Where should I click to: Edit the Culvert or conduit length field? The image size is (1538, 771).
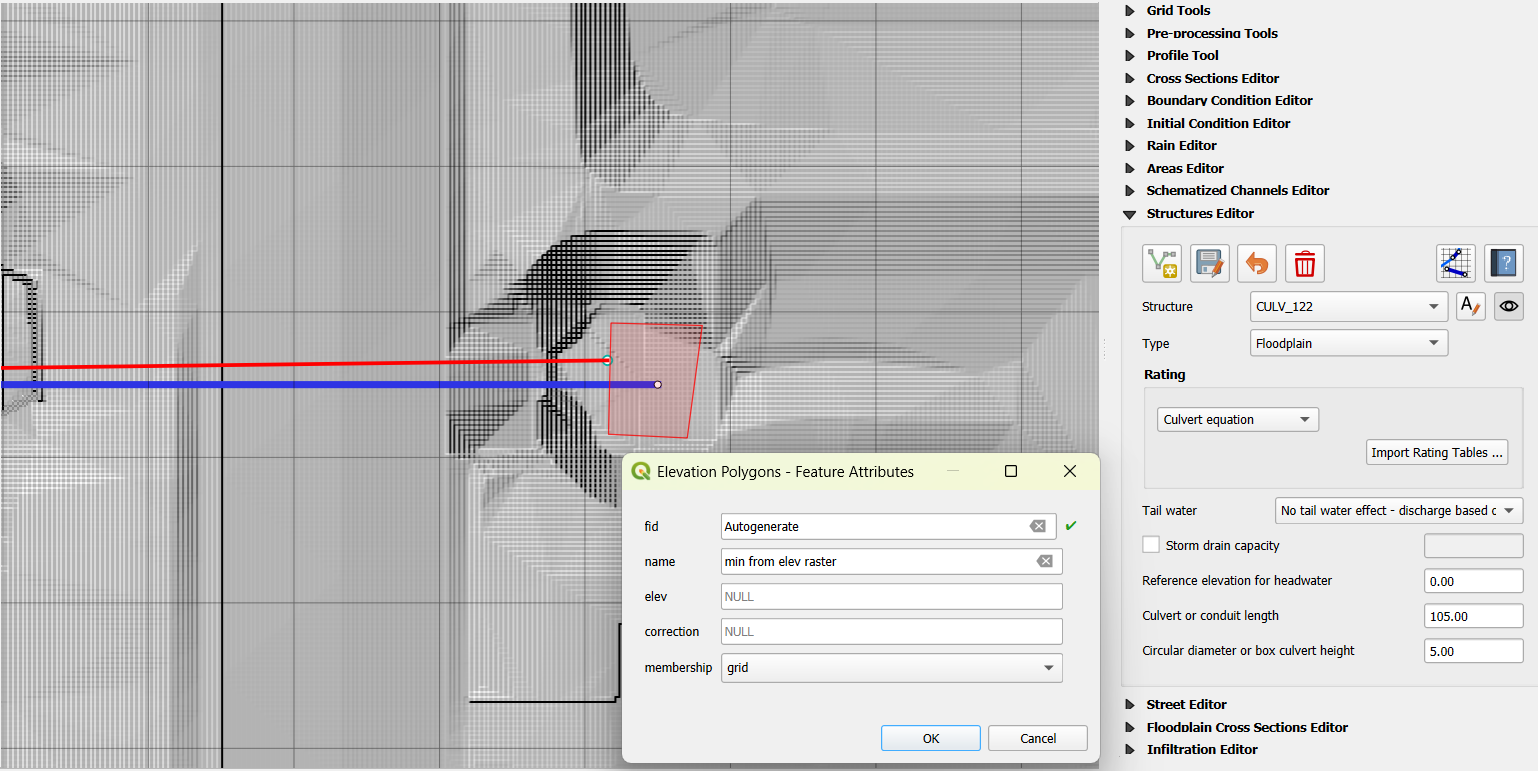click(x=1473, y=615)
